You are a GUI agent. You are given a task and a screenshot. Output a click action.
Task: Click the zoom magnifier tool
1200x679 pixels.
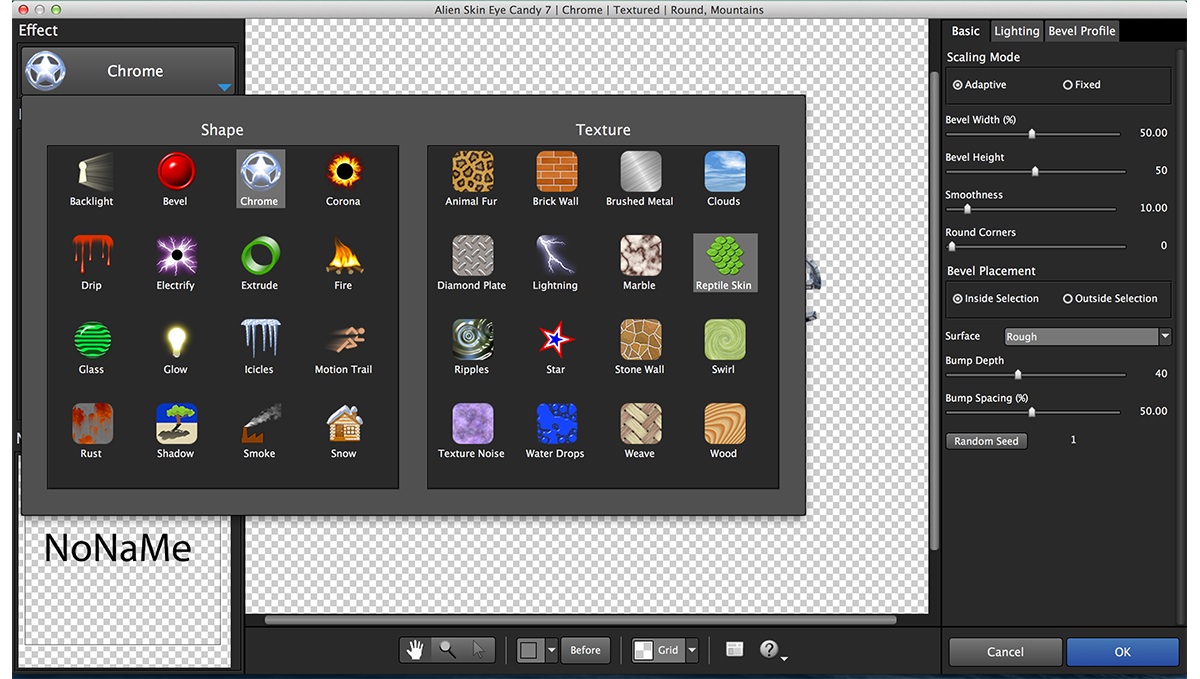(x=447, y=650)
